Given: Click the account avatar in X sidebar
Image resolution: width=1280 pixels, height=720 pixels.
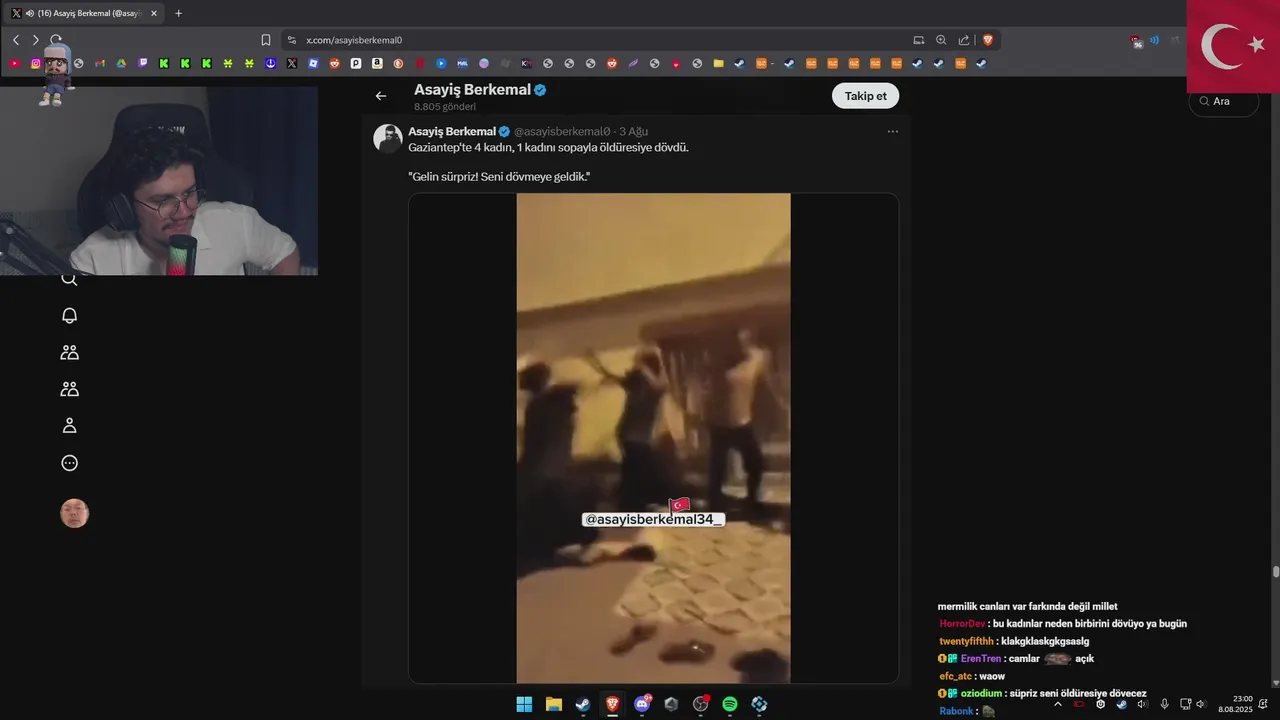Looking at the screenshot, I should click(74, 513).
